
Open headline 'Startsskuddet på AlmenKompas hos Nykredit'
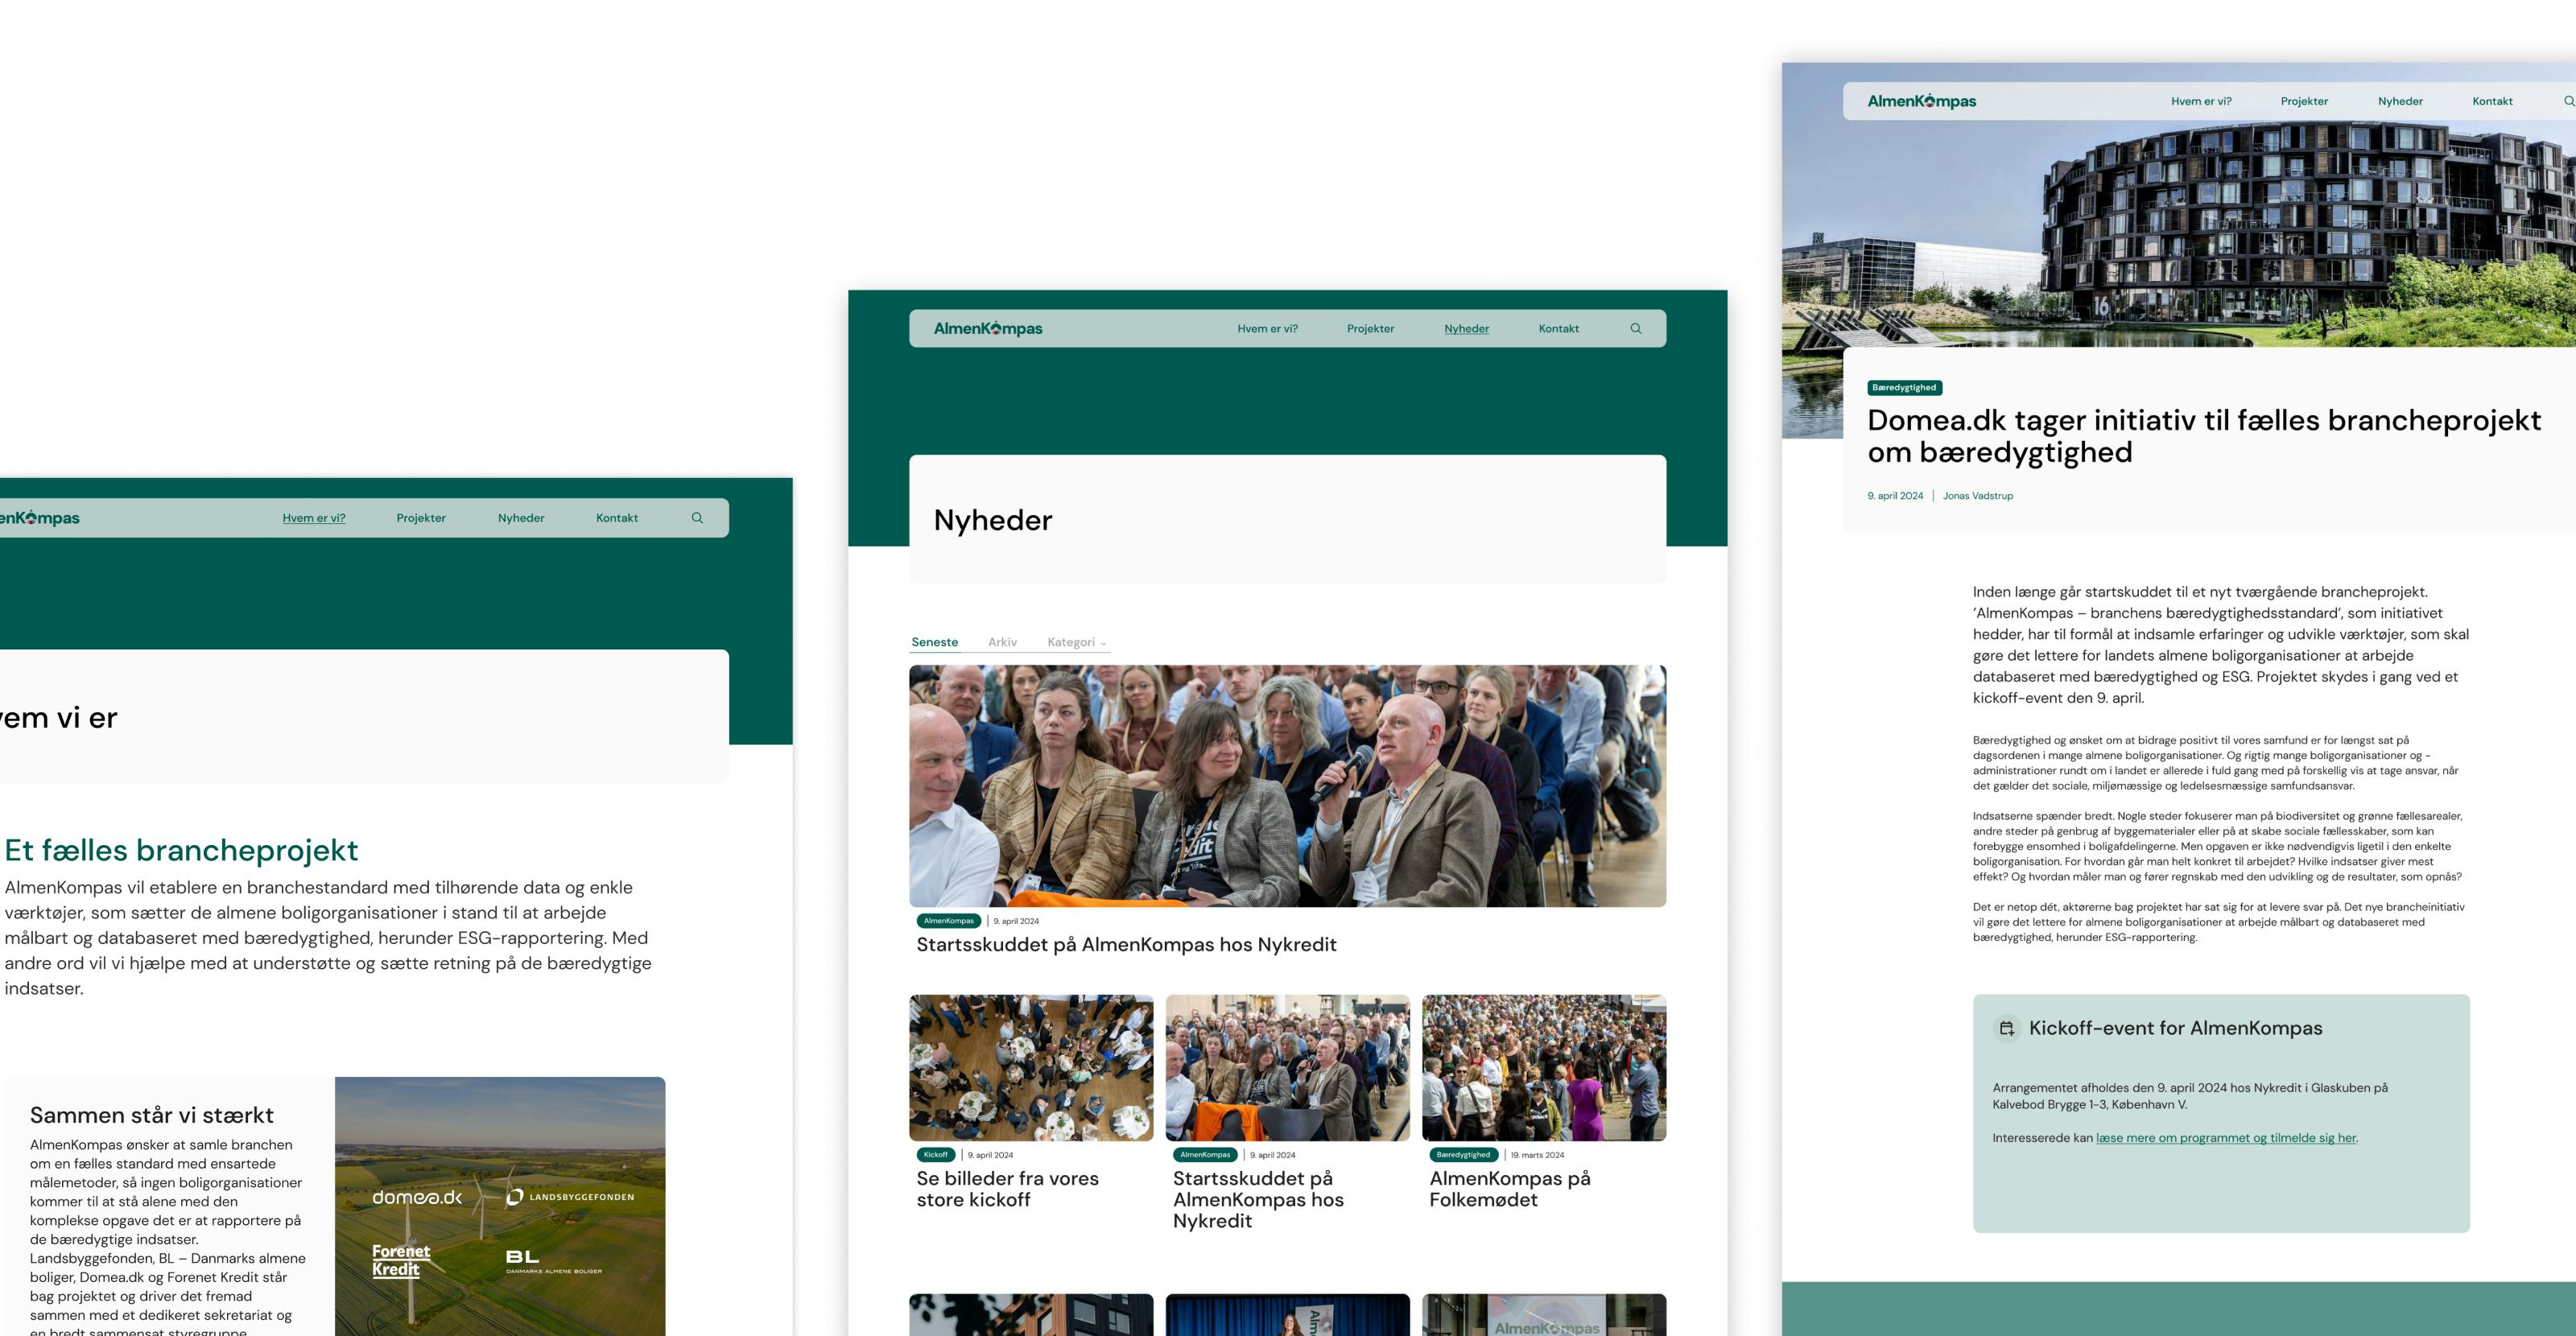[x=1126, y=944]
